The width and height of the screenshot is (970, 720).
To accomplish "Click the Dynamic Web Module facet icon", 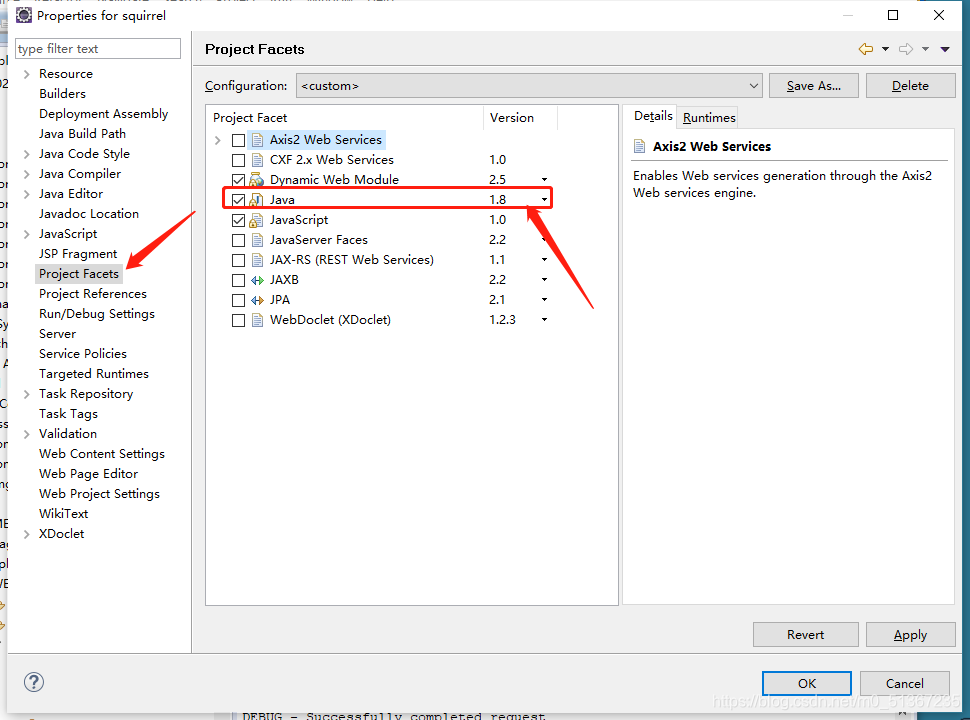I will pos(256,180).
